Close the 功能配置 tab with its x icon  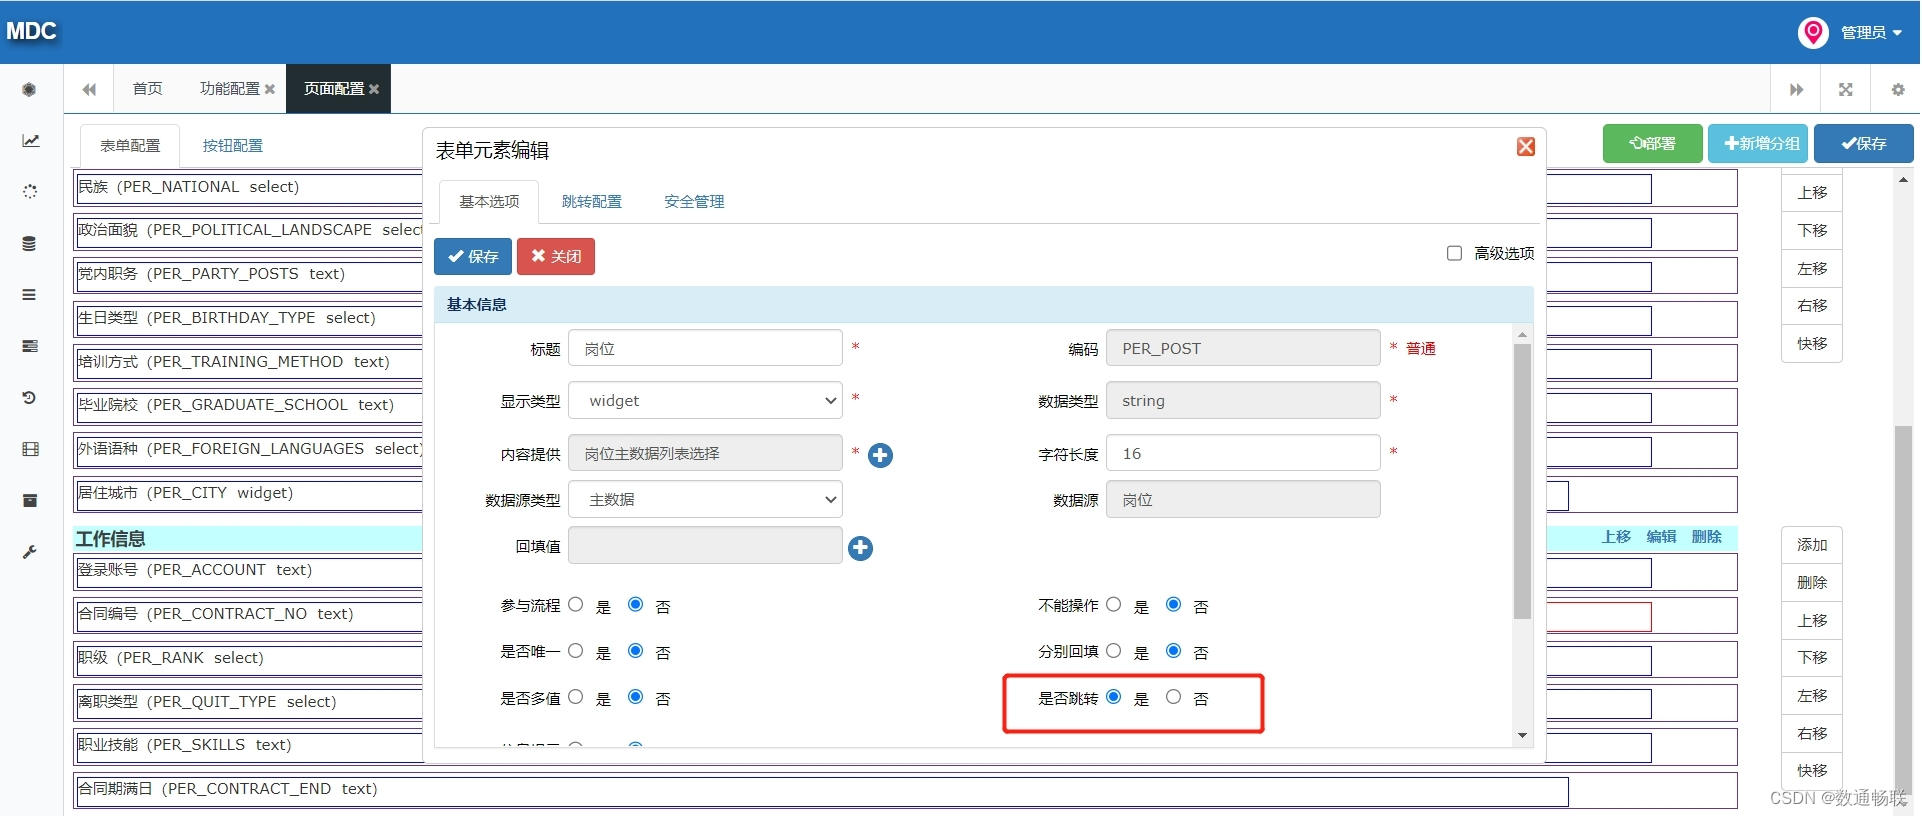(x=270, y=89)
